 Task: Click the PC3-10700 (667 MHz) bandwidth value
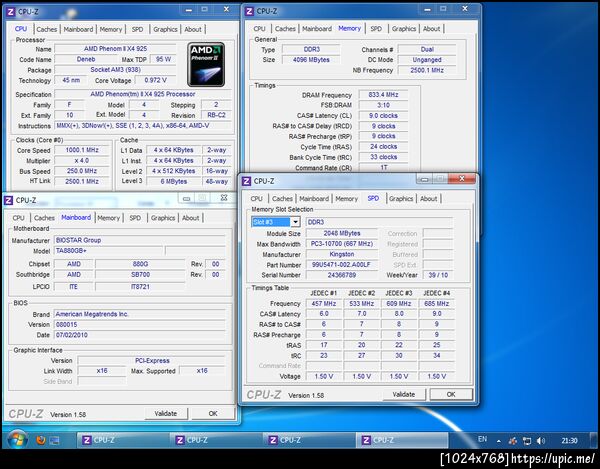(342, 244)
